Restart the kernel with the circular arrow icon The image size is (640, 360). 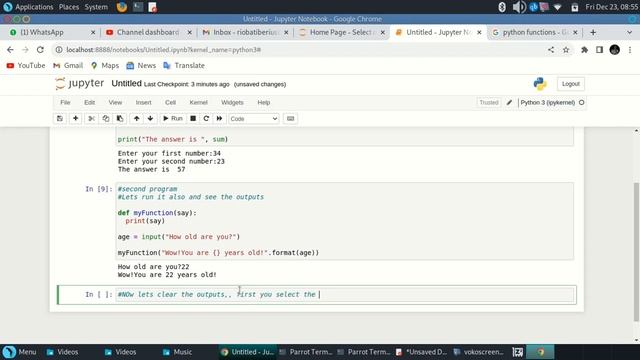click(x=206, y=118)
